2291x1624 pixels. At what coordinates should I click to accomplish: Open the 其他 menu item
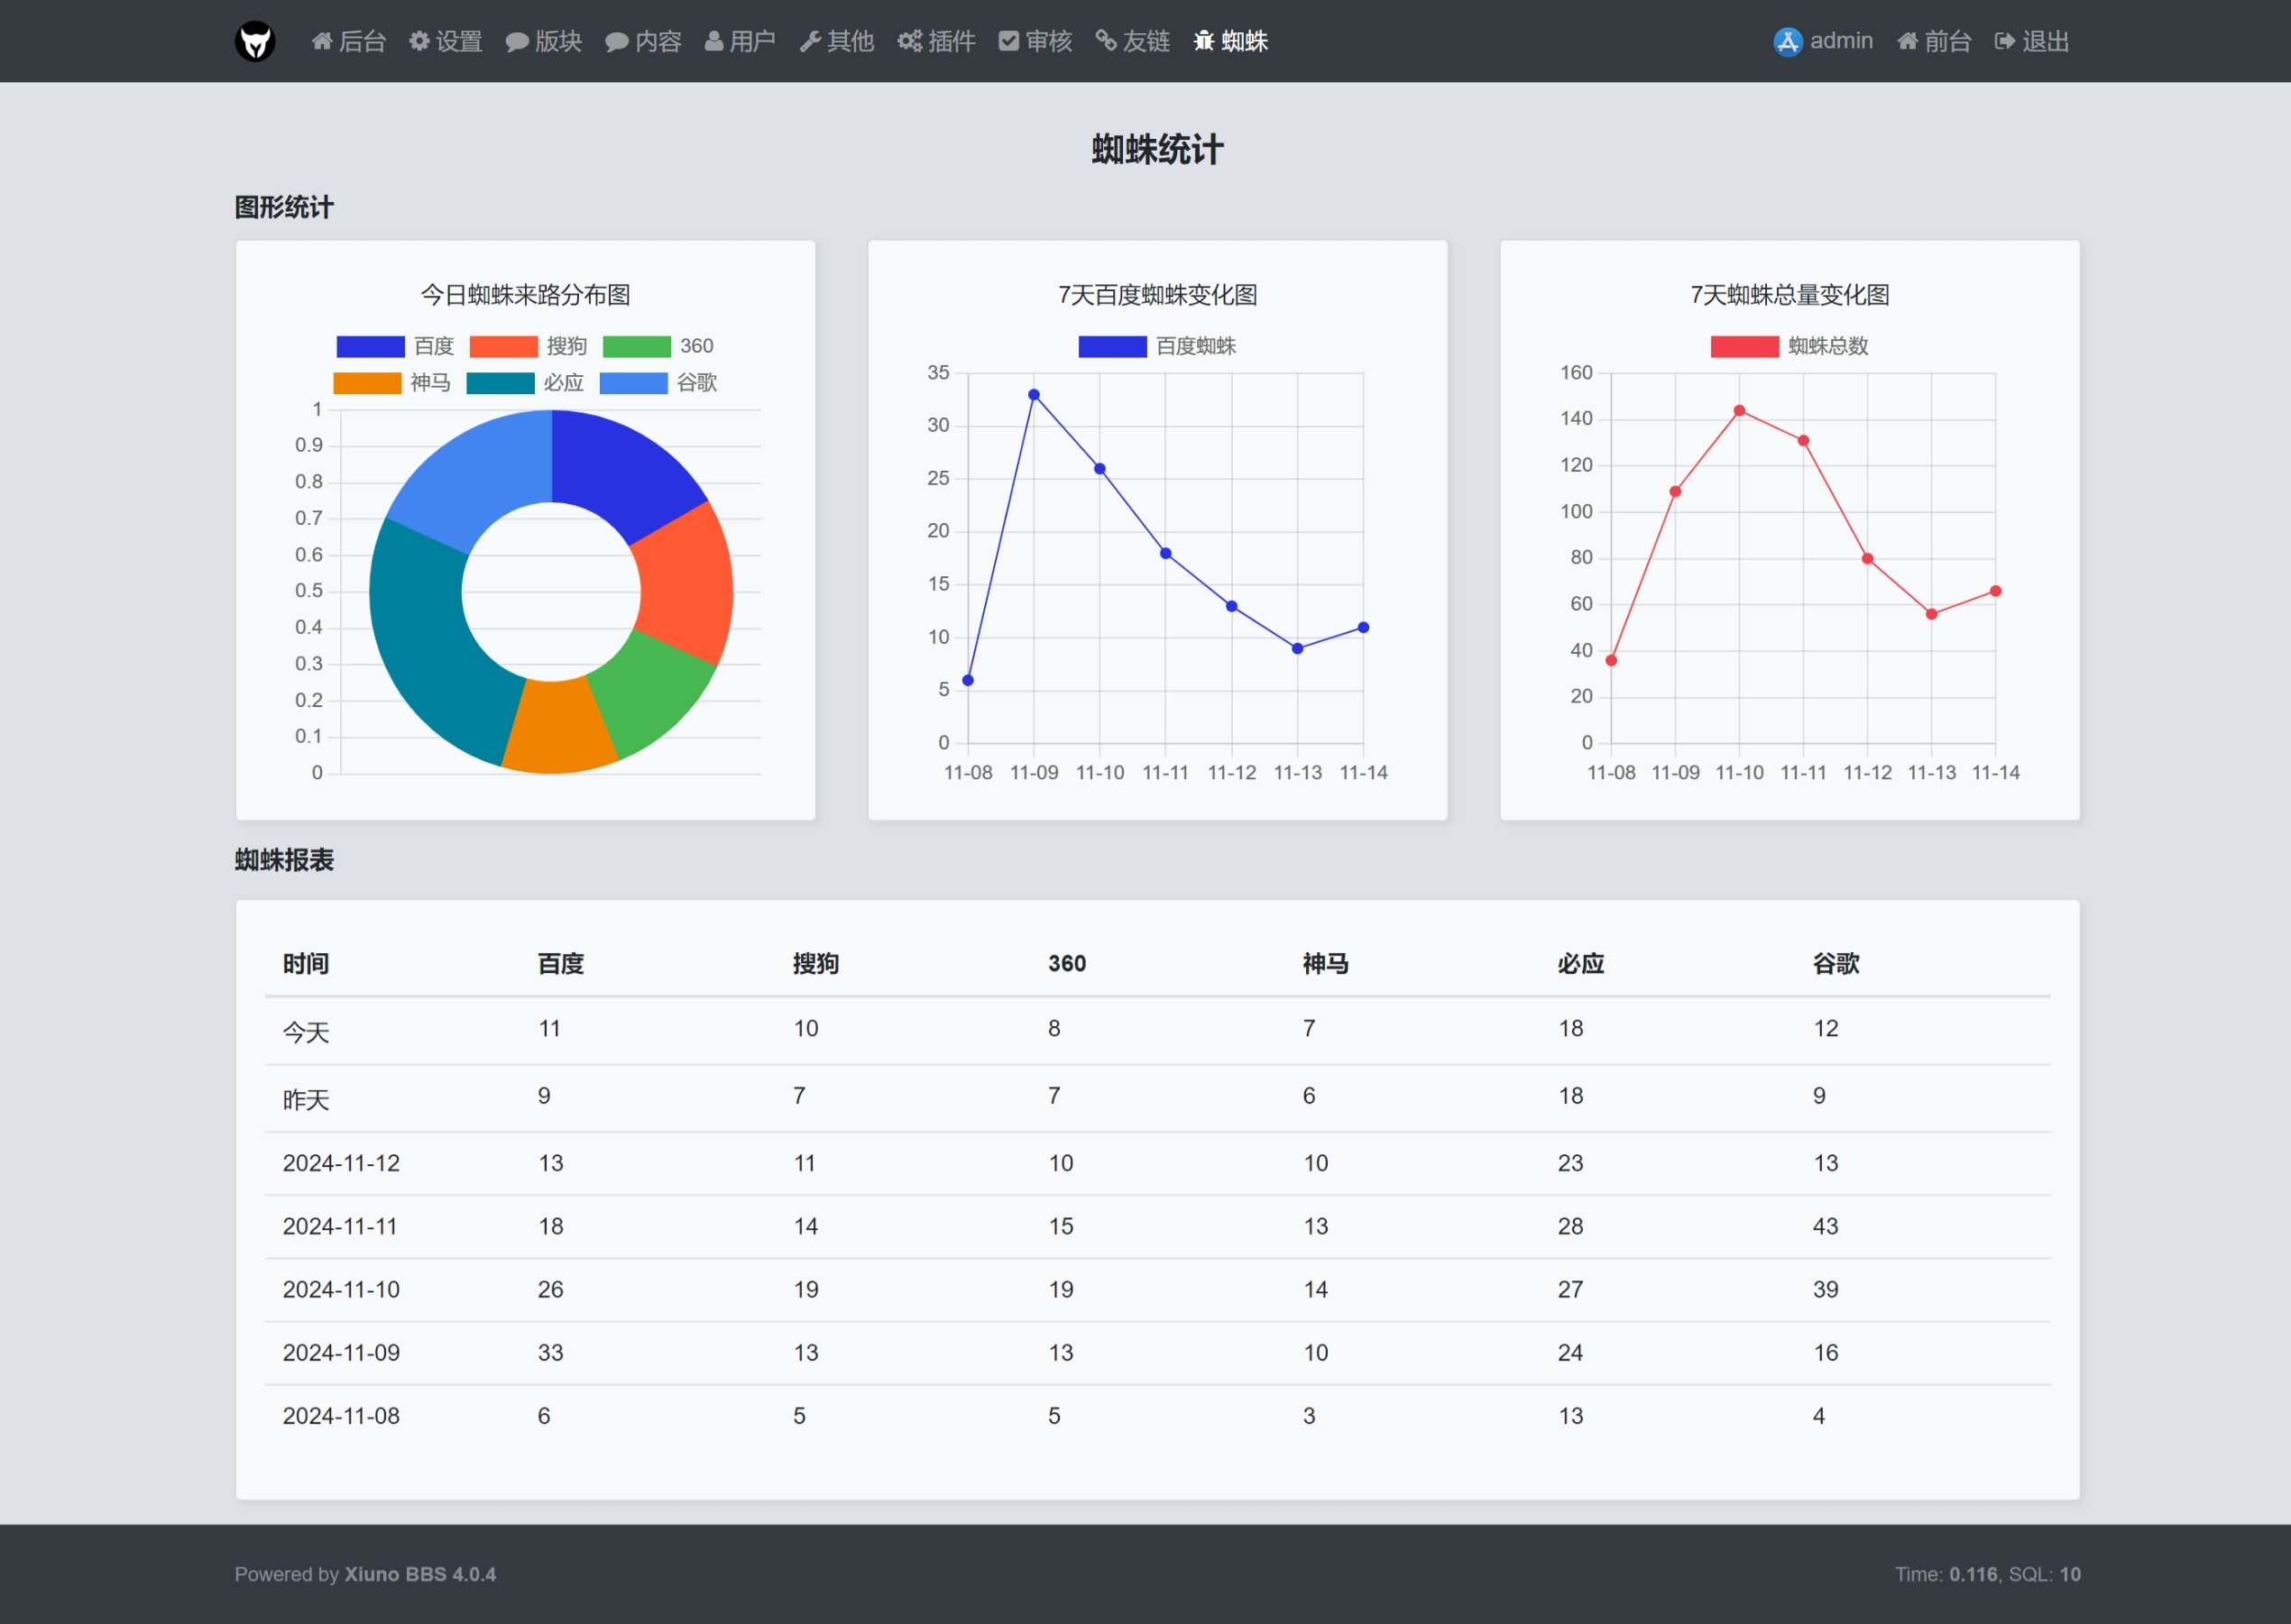[837, 41]
